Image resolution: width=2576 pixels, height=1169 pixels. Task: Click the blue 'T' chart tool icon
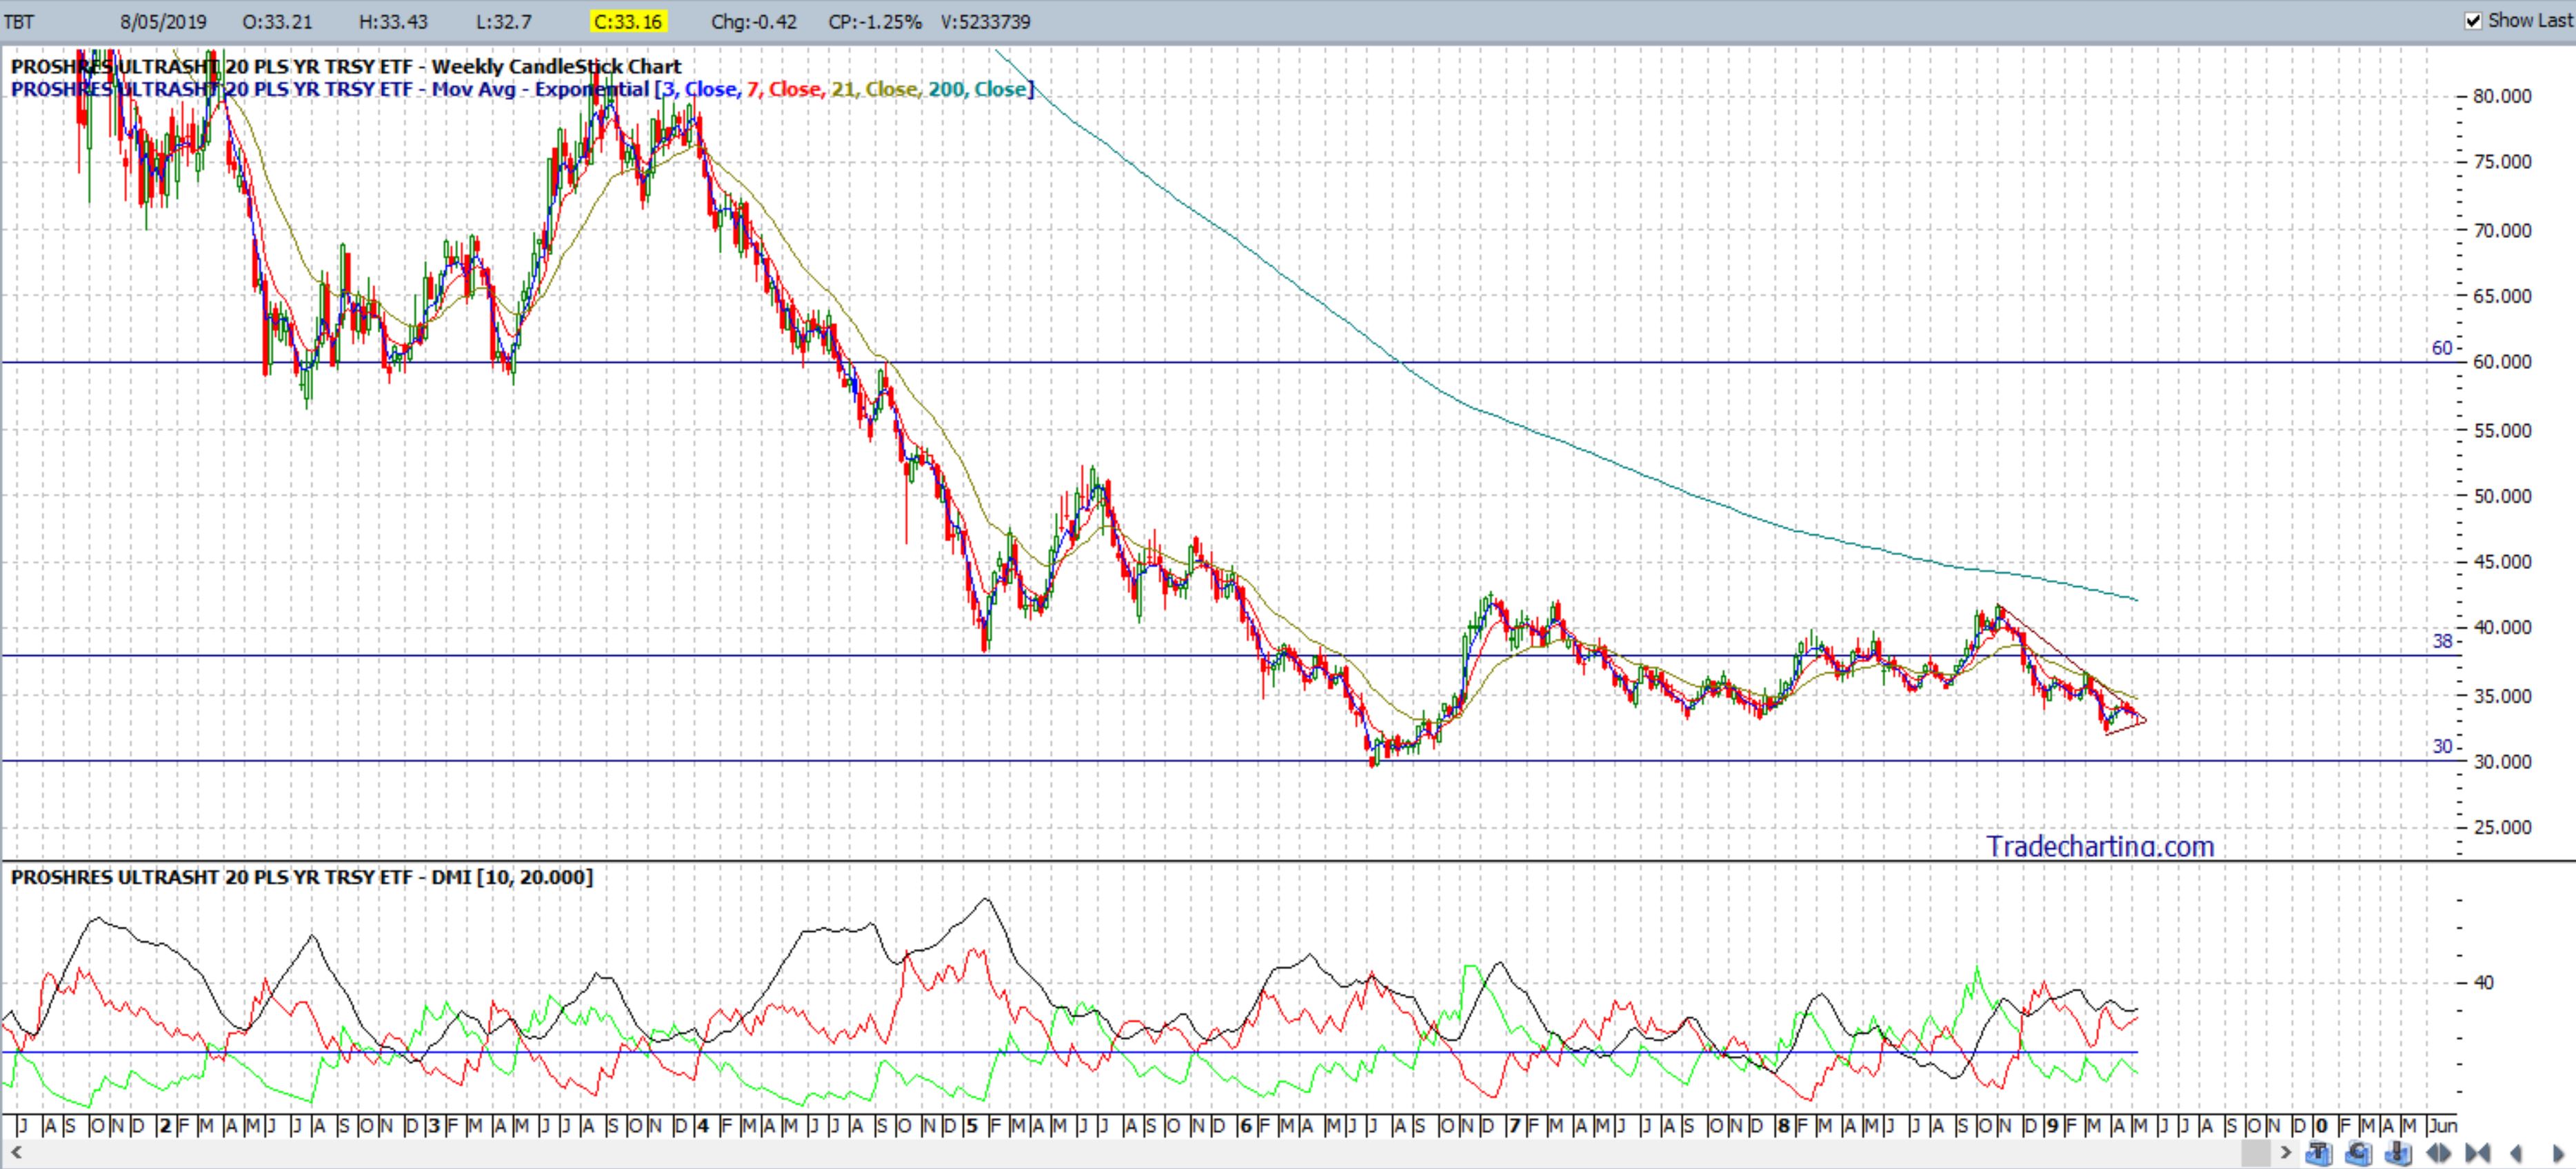click(x=2320, y=1153)
